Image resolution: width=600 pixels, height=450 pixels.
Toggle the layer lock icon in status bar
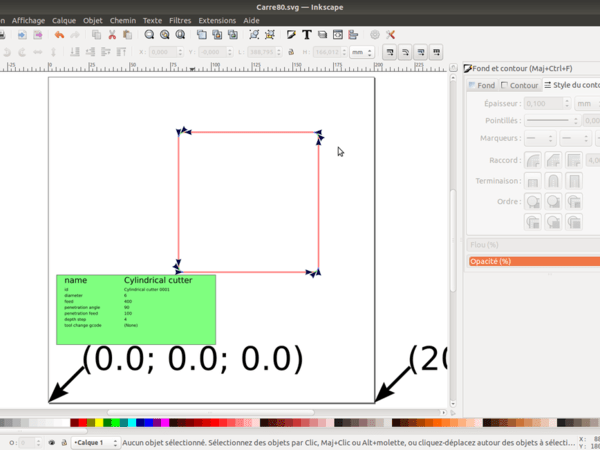(x=63, y=442)
